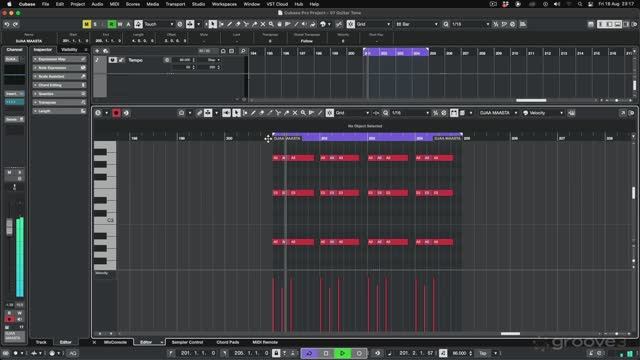The width and height of the screenshot is (640, 360).
Task: Open the 1/16 quantize preset dropdown in main toolbar
Action: click(x=470, y=24)
